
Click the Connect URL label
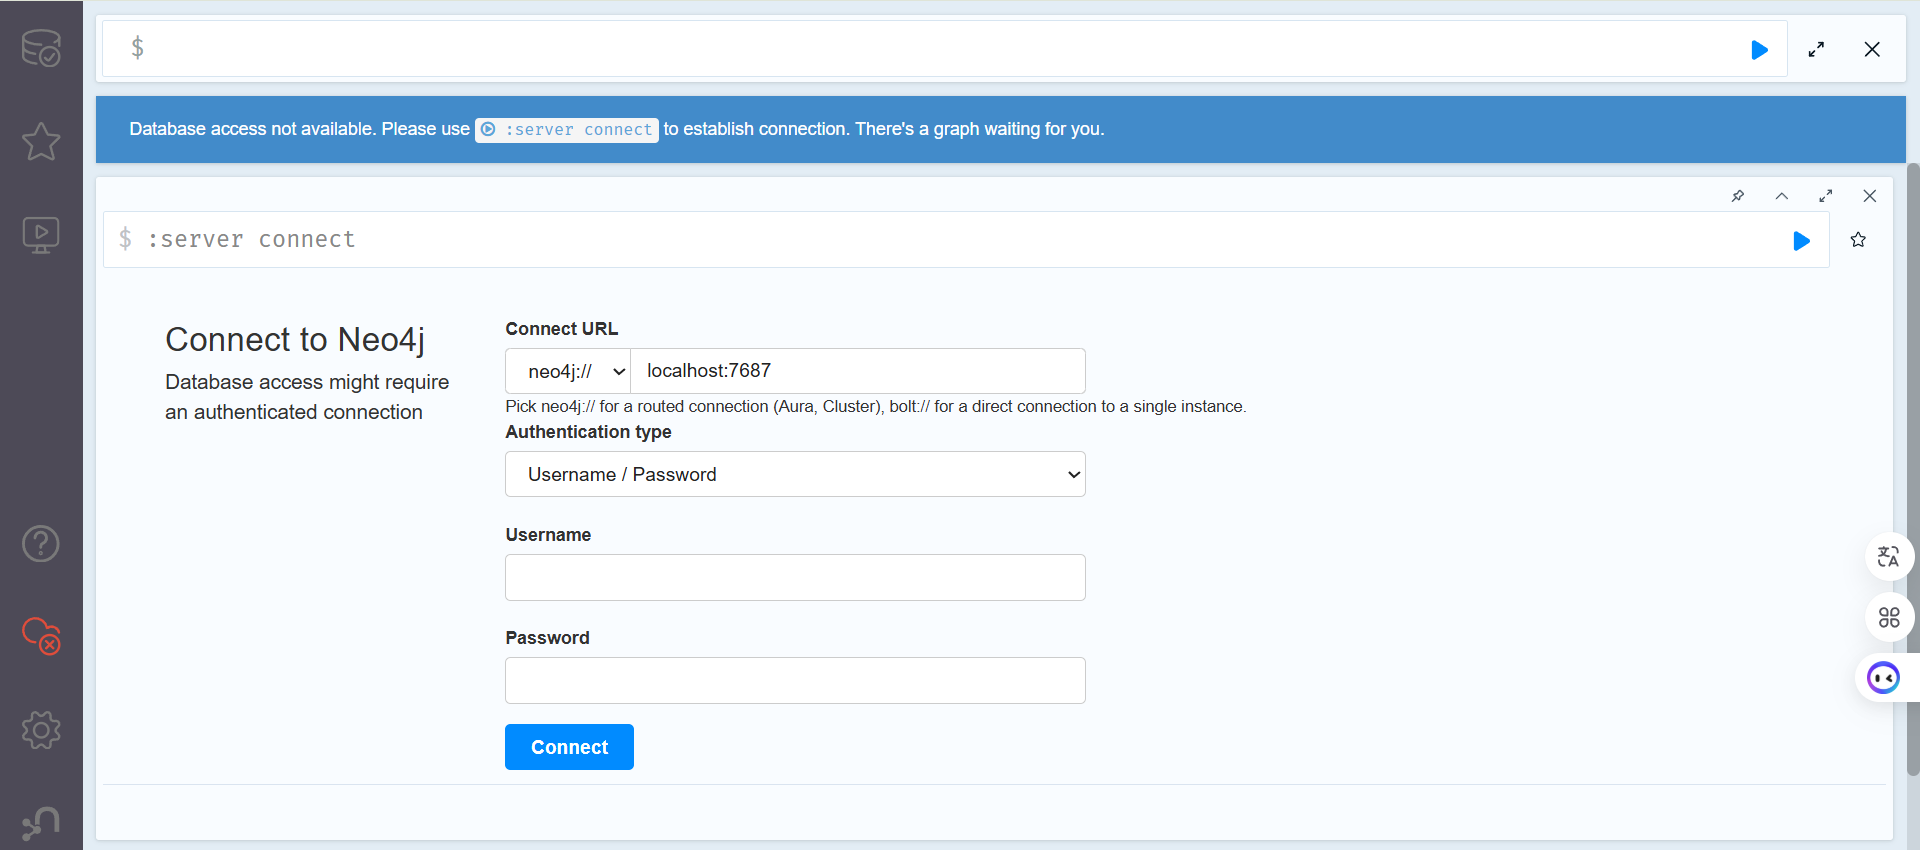pos(562,329)
